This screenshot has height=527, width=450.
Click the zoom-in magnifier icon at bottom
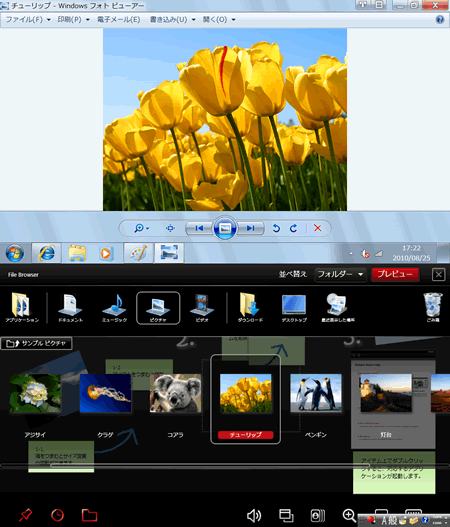349,515
